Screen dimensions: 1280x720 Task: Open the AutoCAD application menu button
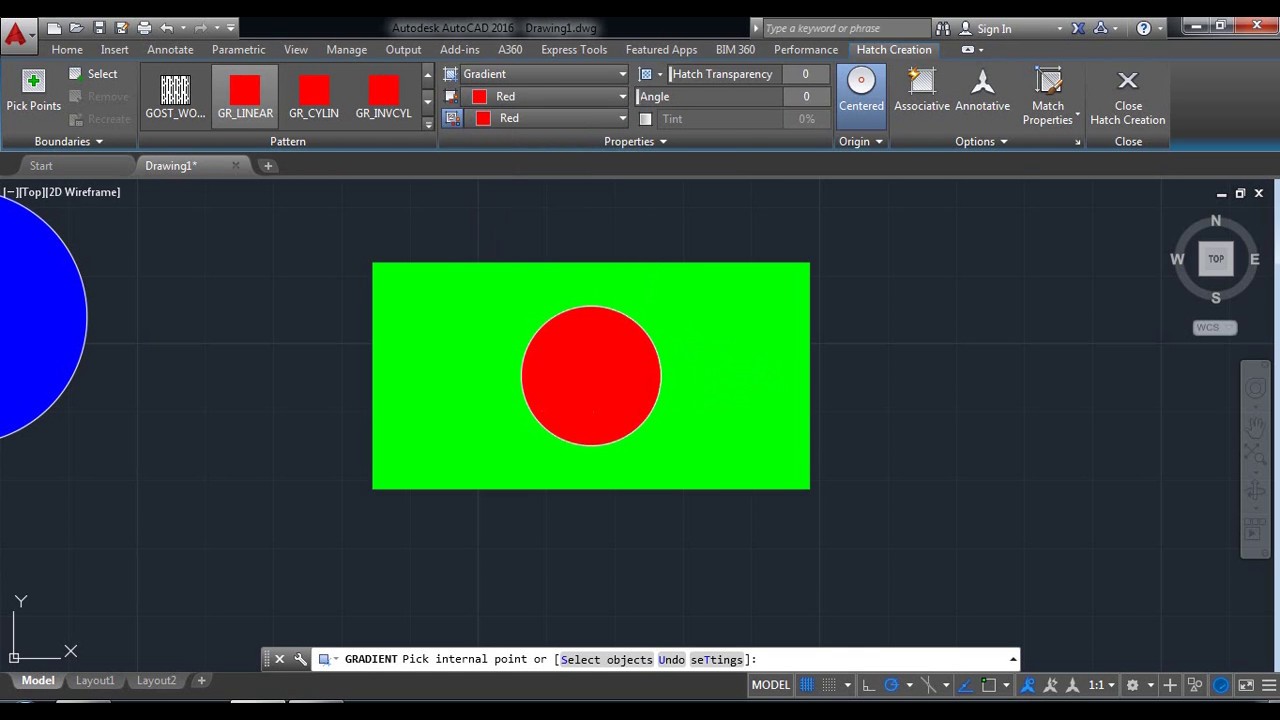[16, 37]
